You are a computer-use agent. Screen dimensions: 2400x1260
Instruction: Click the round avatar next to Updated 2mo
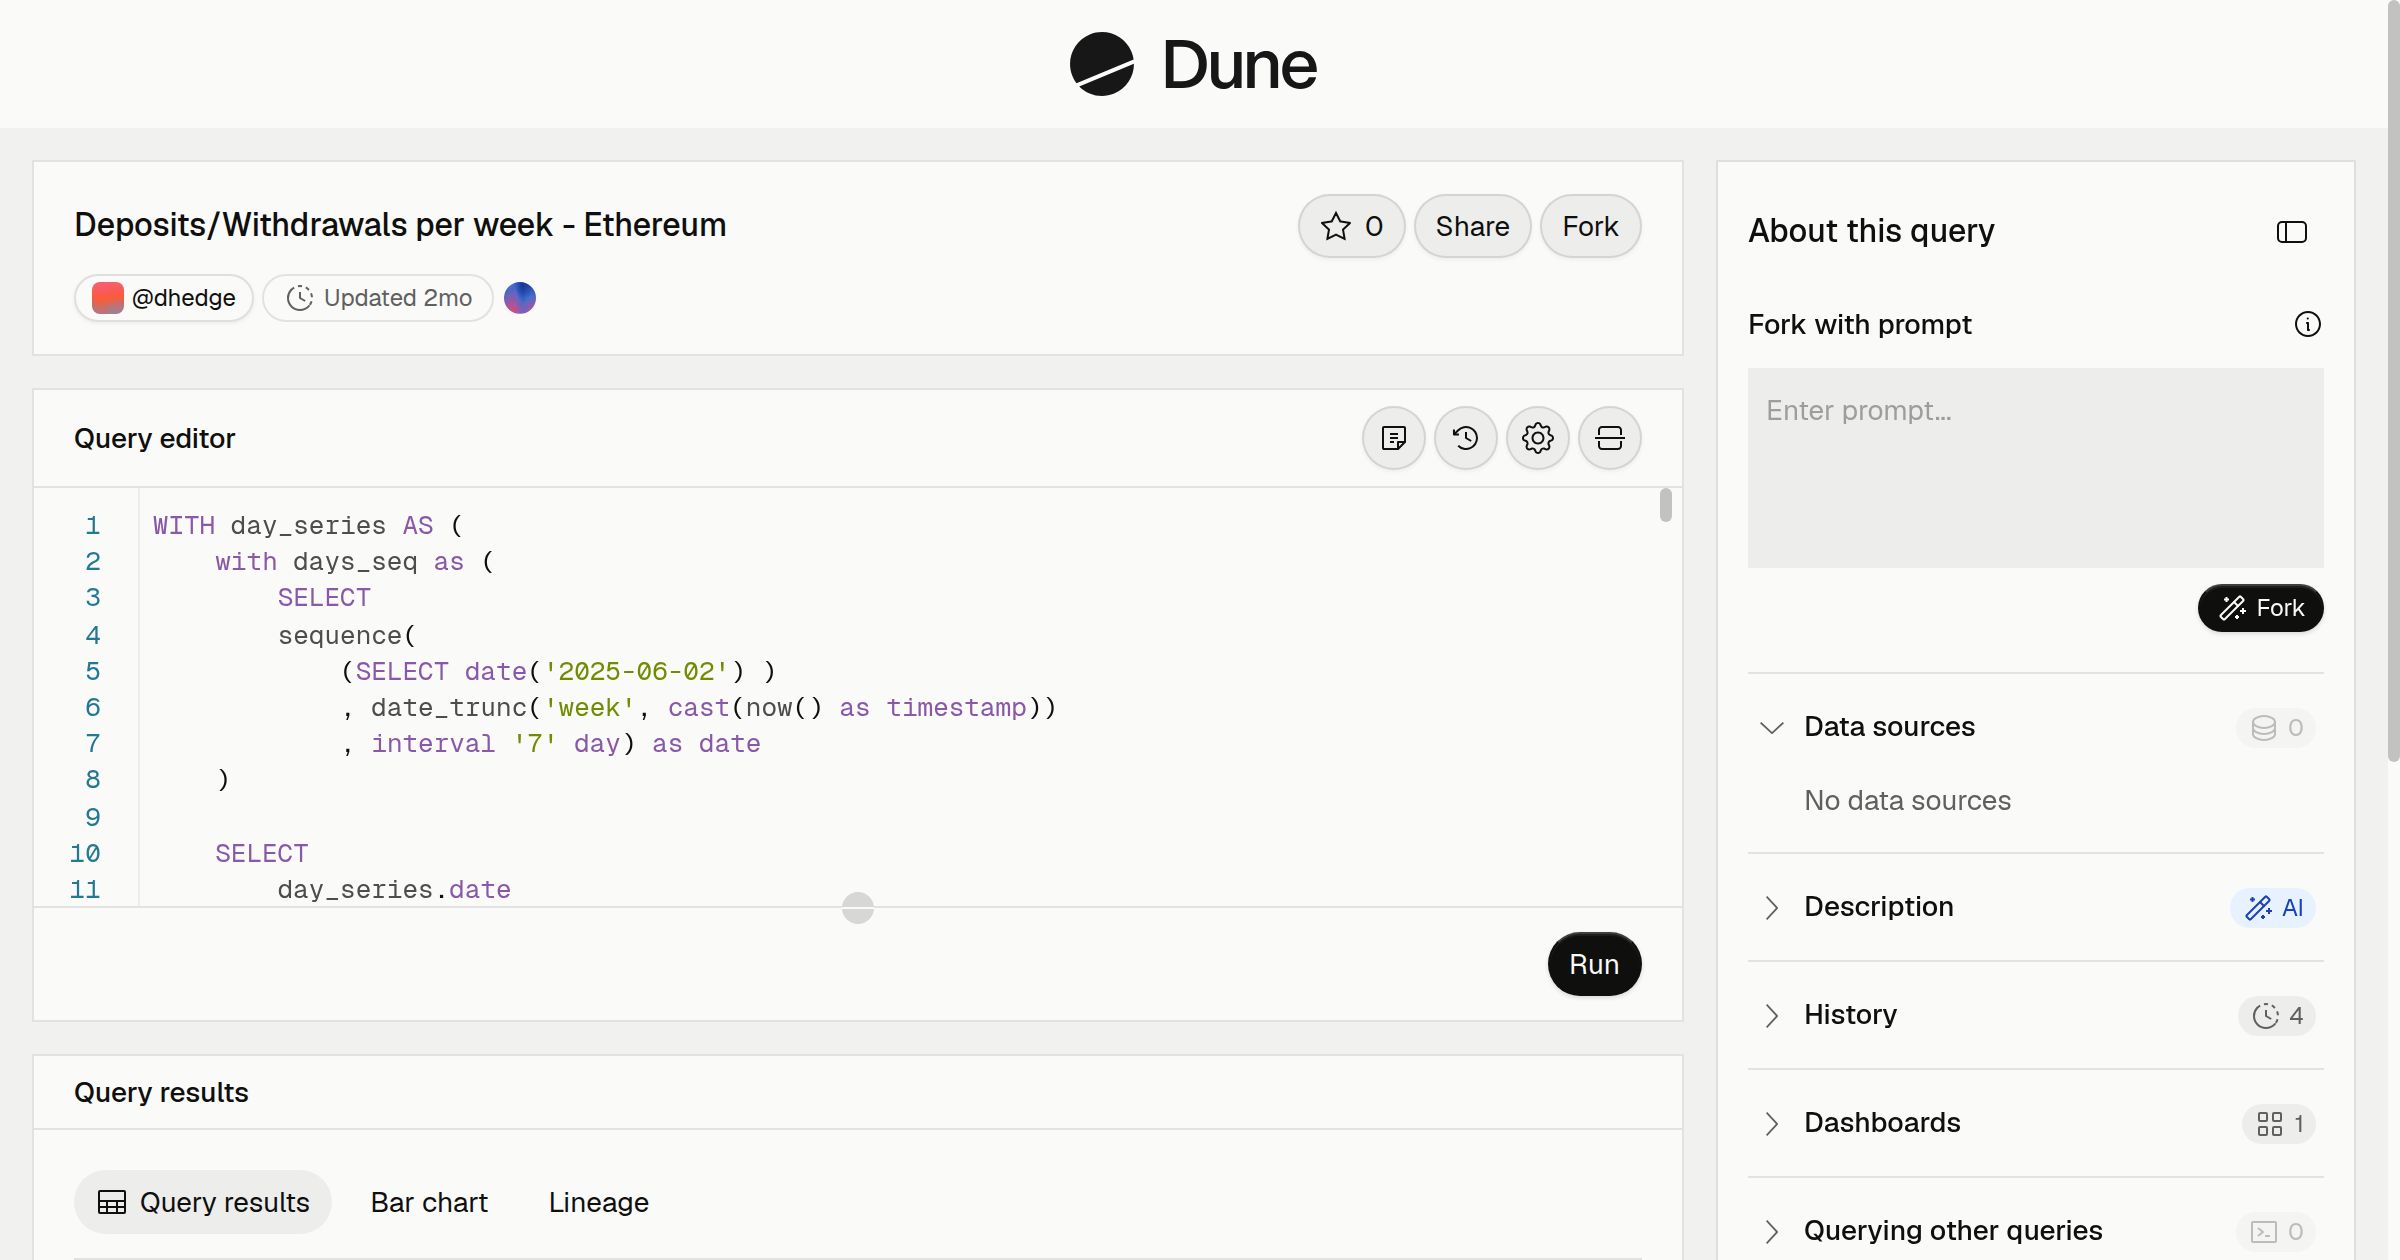click(x=520, y=298)
